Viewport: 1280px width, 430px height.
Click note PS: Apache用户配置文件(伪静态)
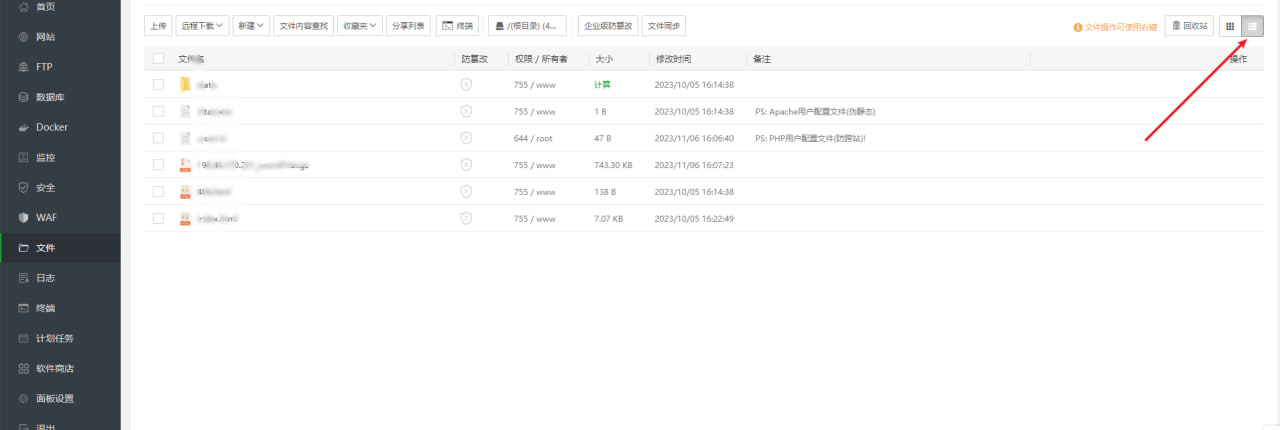[815, 111]
